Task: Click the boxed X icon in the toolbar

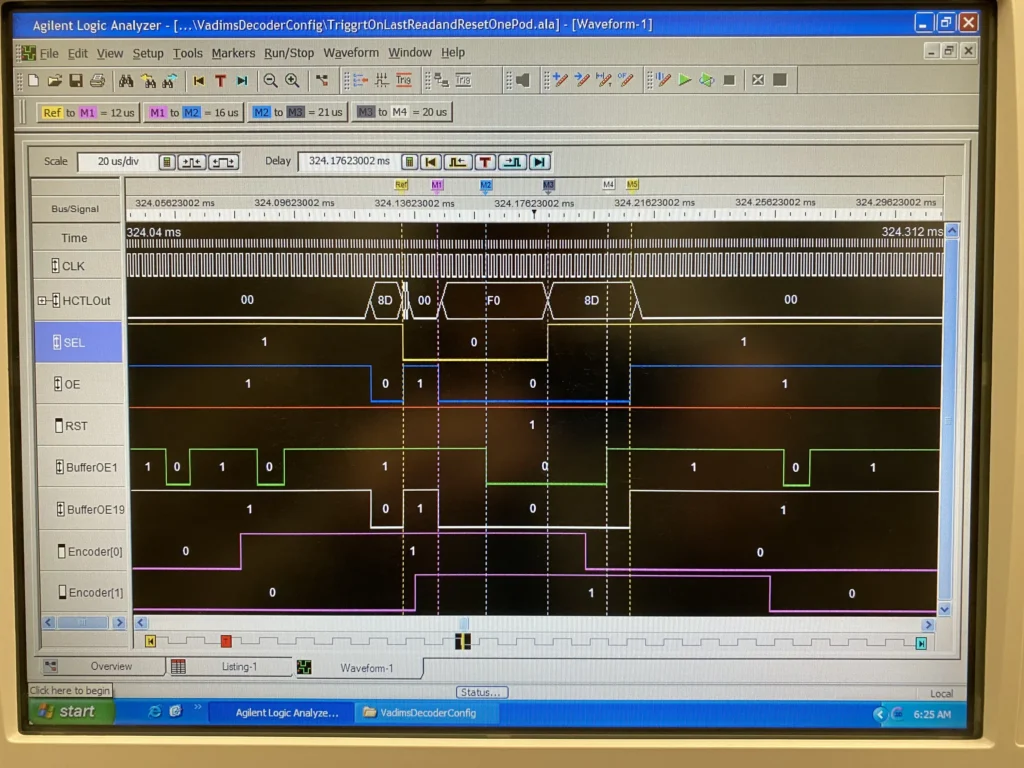Action: pos(758,80)
